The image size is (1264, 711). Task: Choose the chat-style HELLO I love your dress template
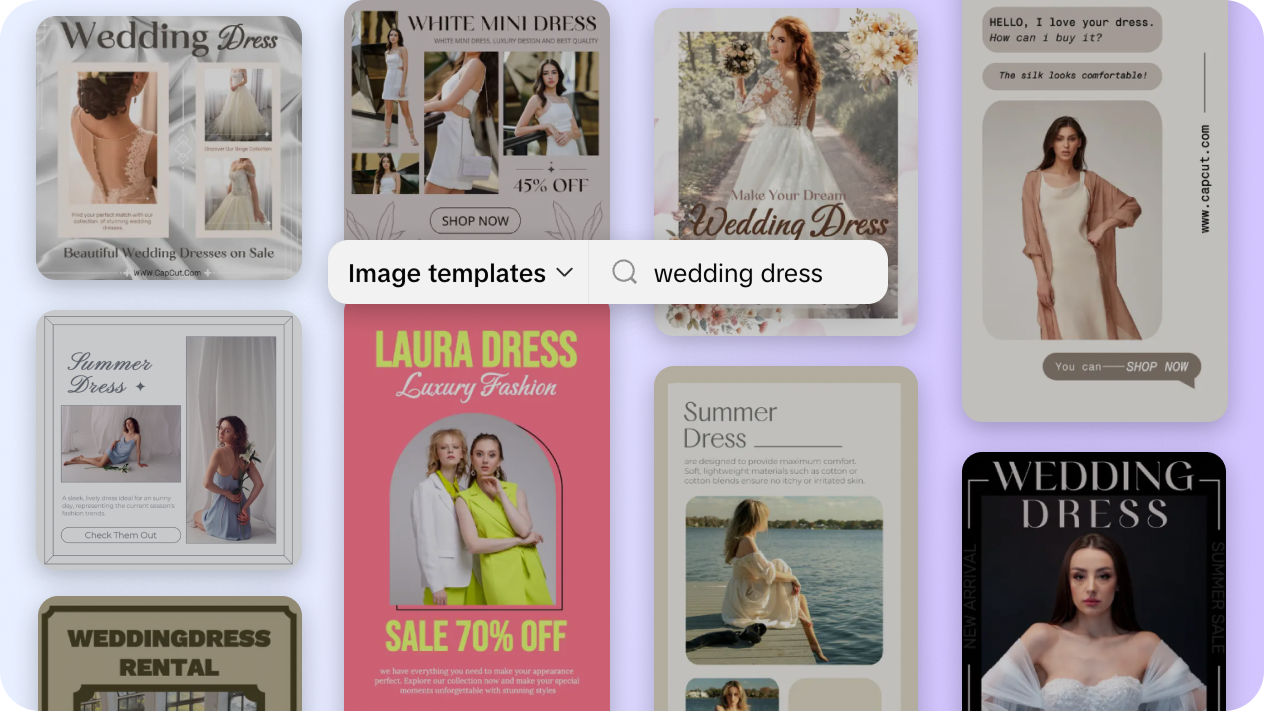[1094, 210]
